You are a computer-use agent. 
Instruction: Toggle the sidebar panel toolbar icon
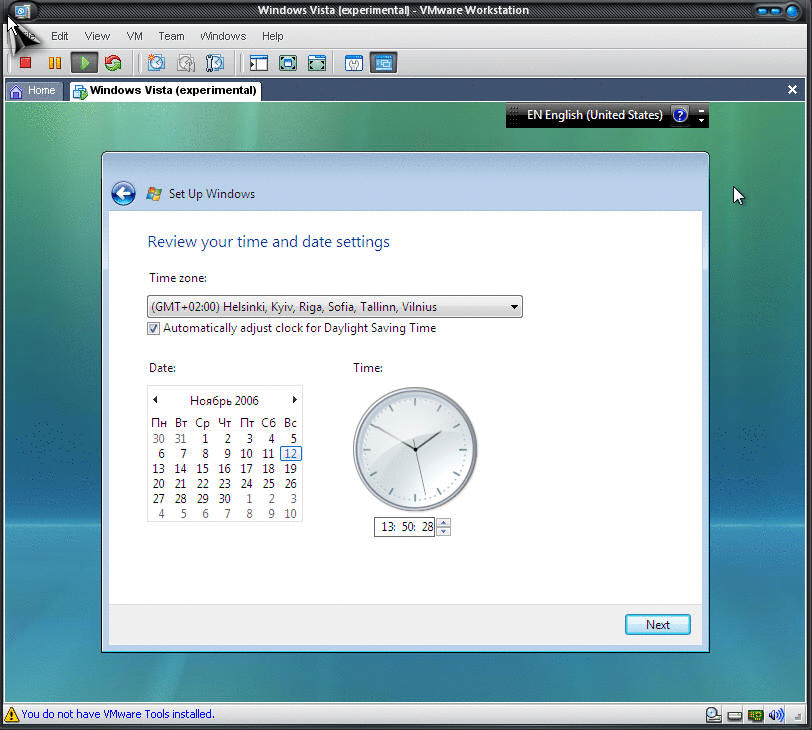click(x=258, y=63)
